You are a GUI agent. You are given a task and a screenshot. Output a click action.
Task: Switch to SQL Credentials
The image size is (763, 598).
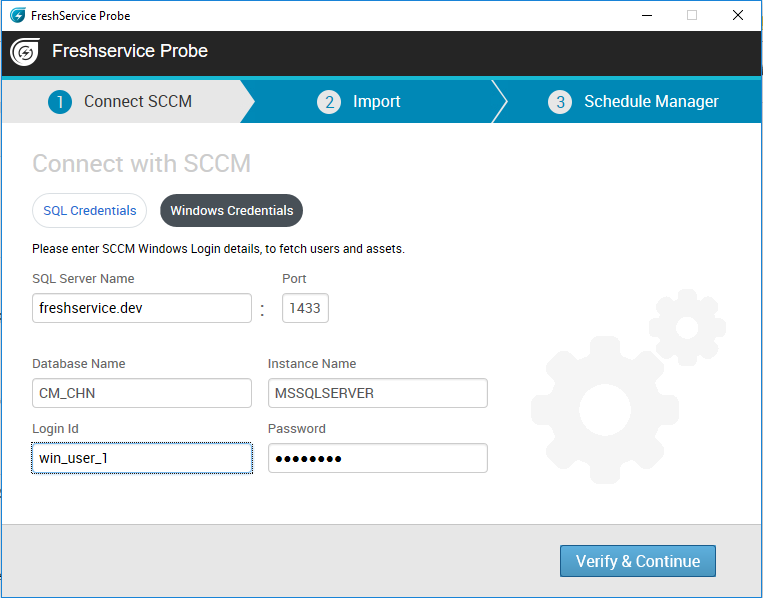90,210
